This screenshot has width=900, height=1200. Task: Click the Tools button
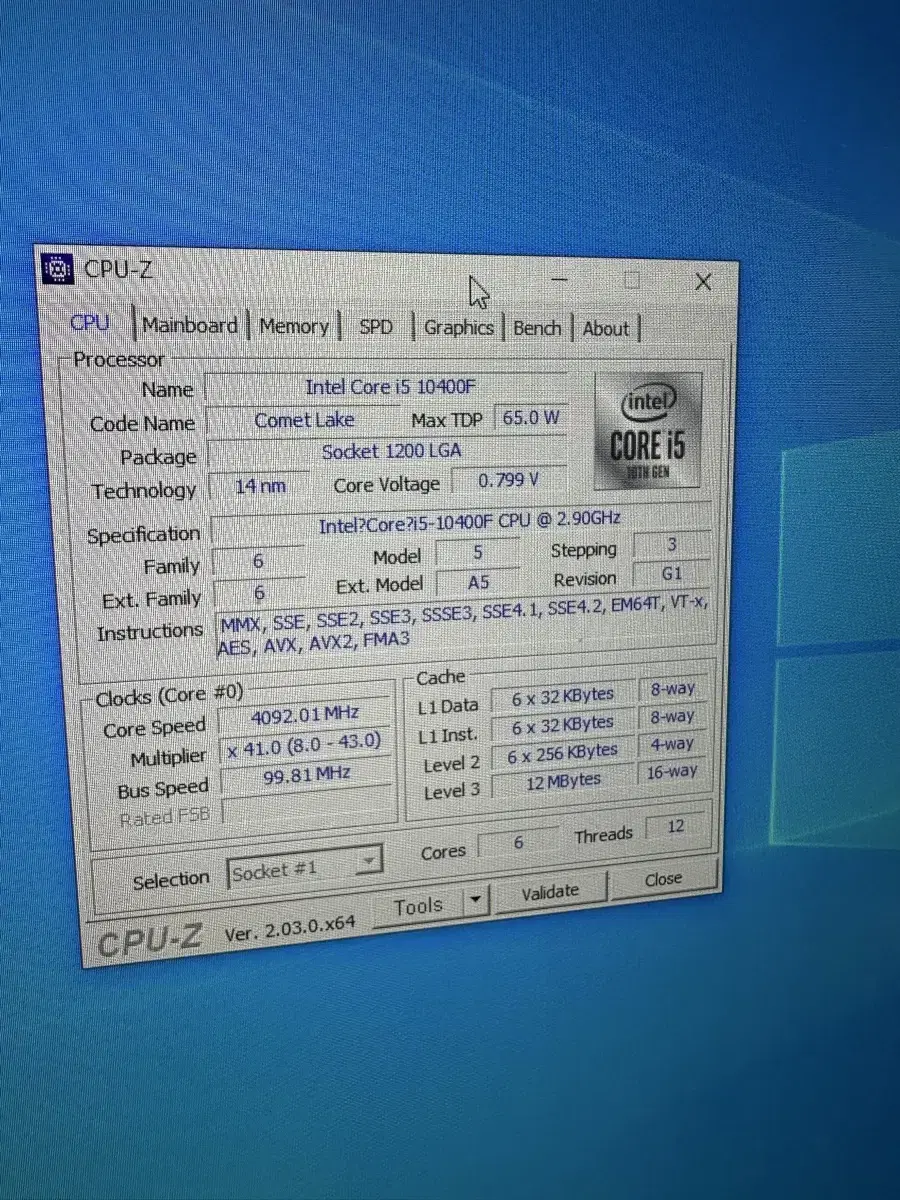pos(418,906)
